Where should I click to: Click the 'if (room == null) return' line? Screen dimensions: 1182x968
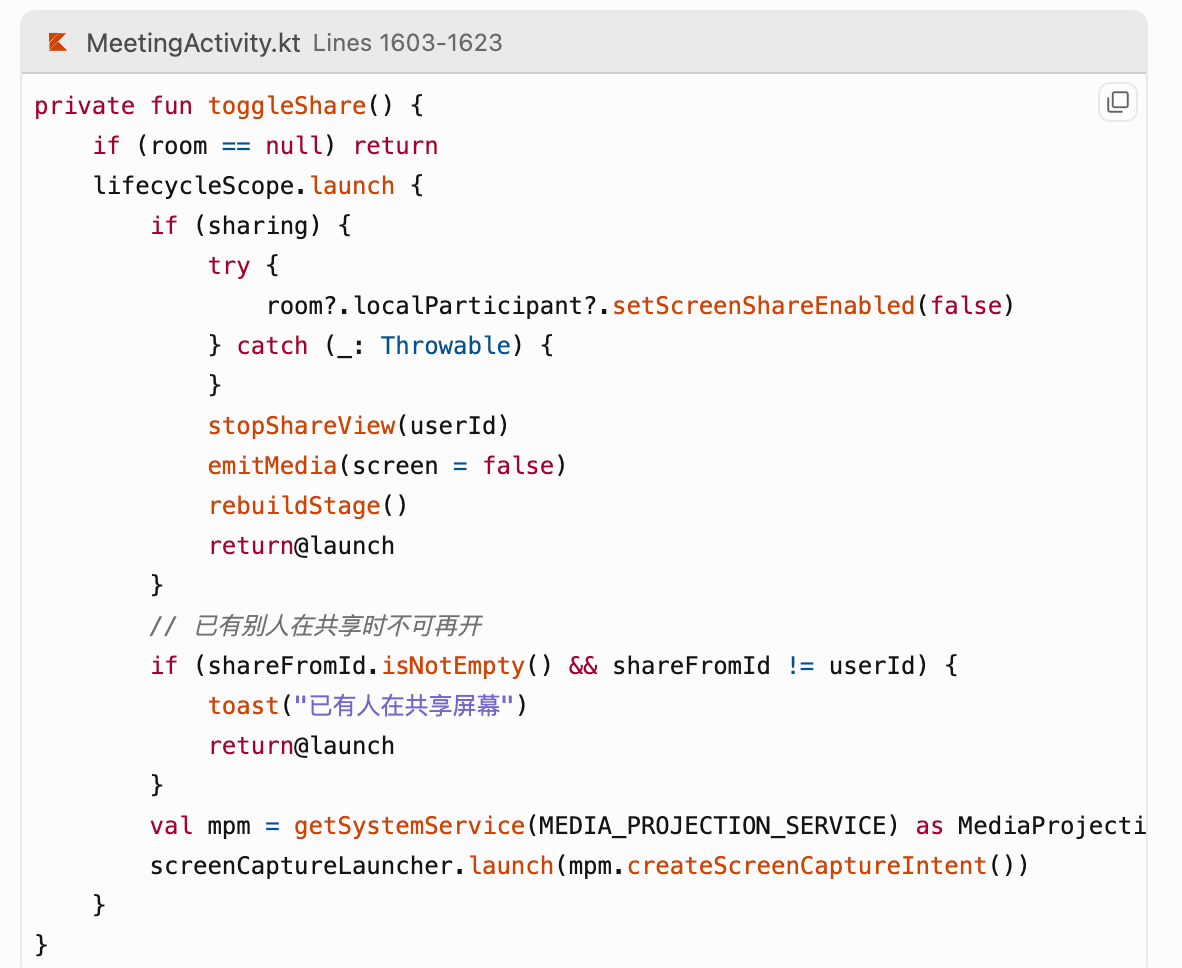click(265, 146)
